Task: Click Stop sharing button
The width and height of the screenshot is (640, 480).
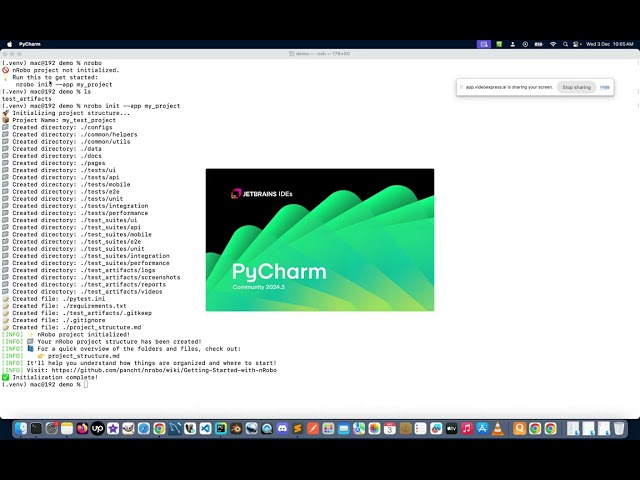Action: click(x=576, y=87)
